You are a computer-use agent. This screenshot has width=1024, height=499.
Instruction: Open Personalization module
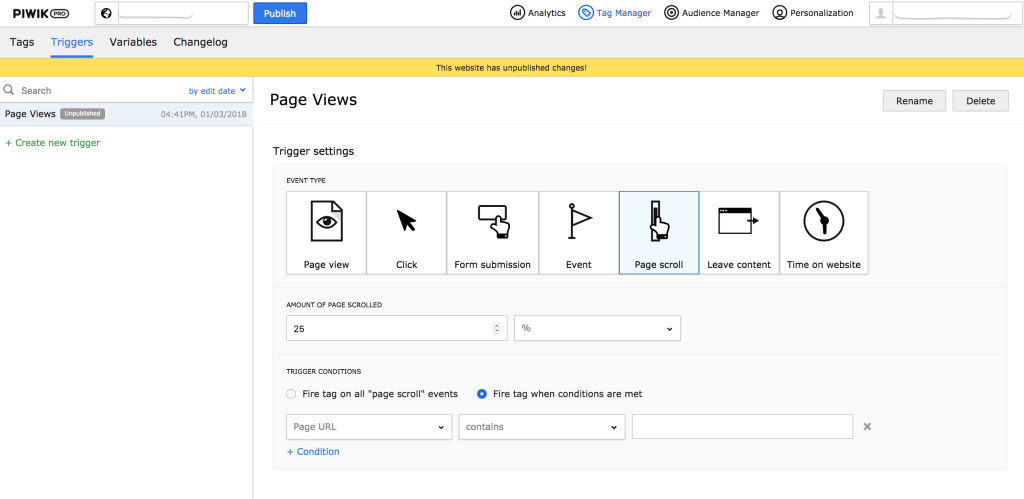click(812, 12)
